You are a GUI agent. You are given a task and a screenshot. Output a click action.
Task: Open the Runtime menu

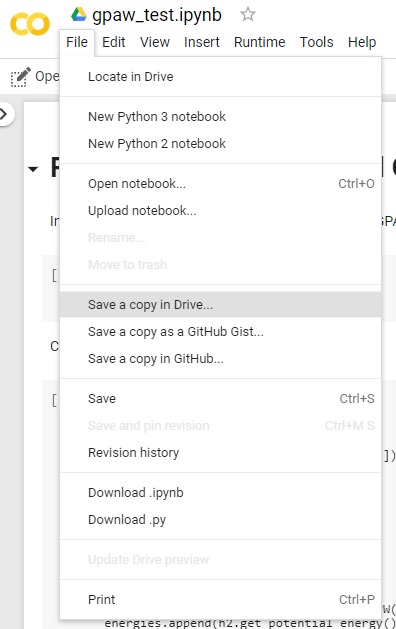(260, 42)
